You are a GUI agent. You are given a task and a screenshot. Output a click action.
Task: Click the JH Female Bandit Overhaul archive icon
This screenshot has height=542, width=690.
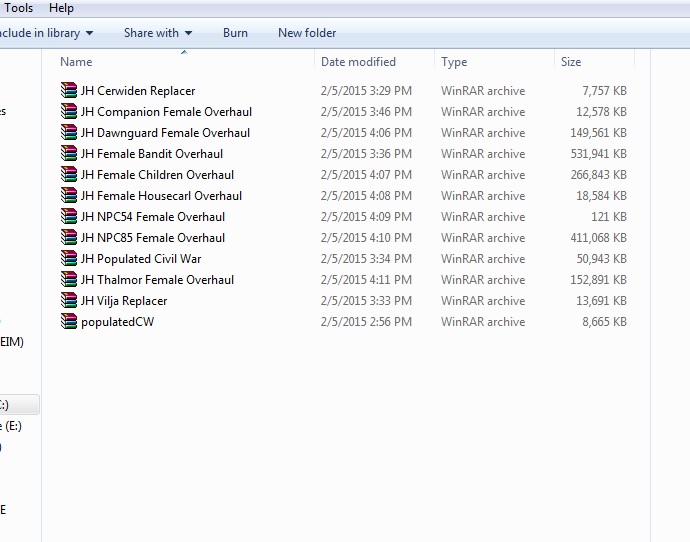[69, 154]
